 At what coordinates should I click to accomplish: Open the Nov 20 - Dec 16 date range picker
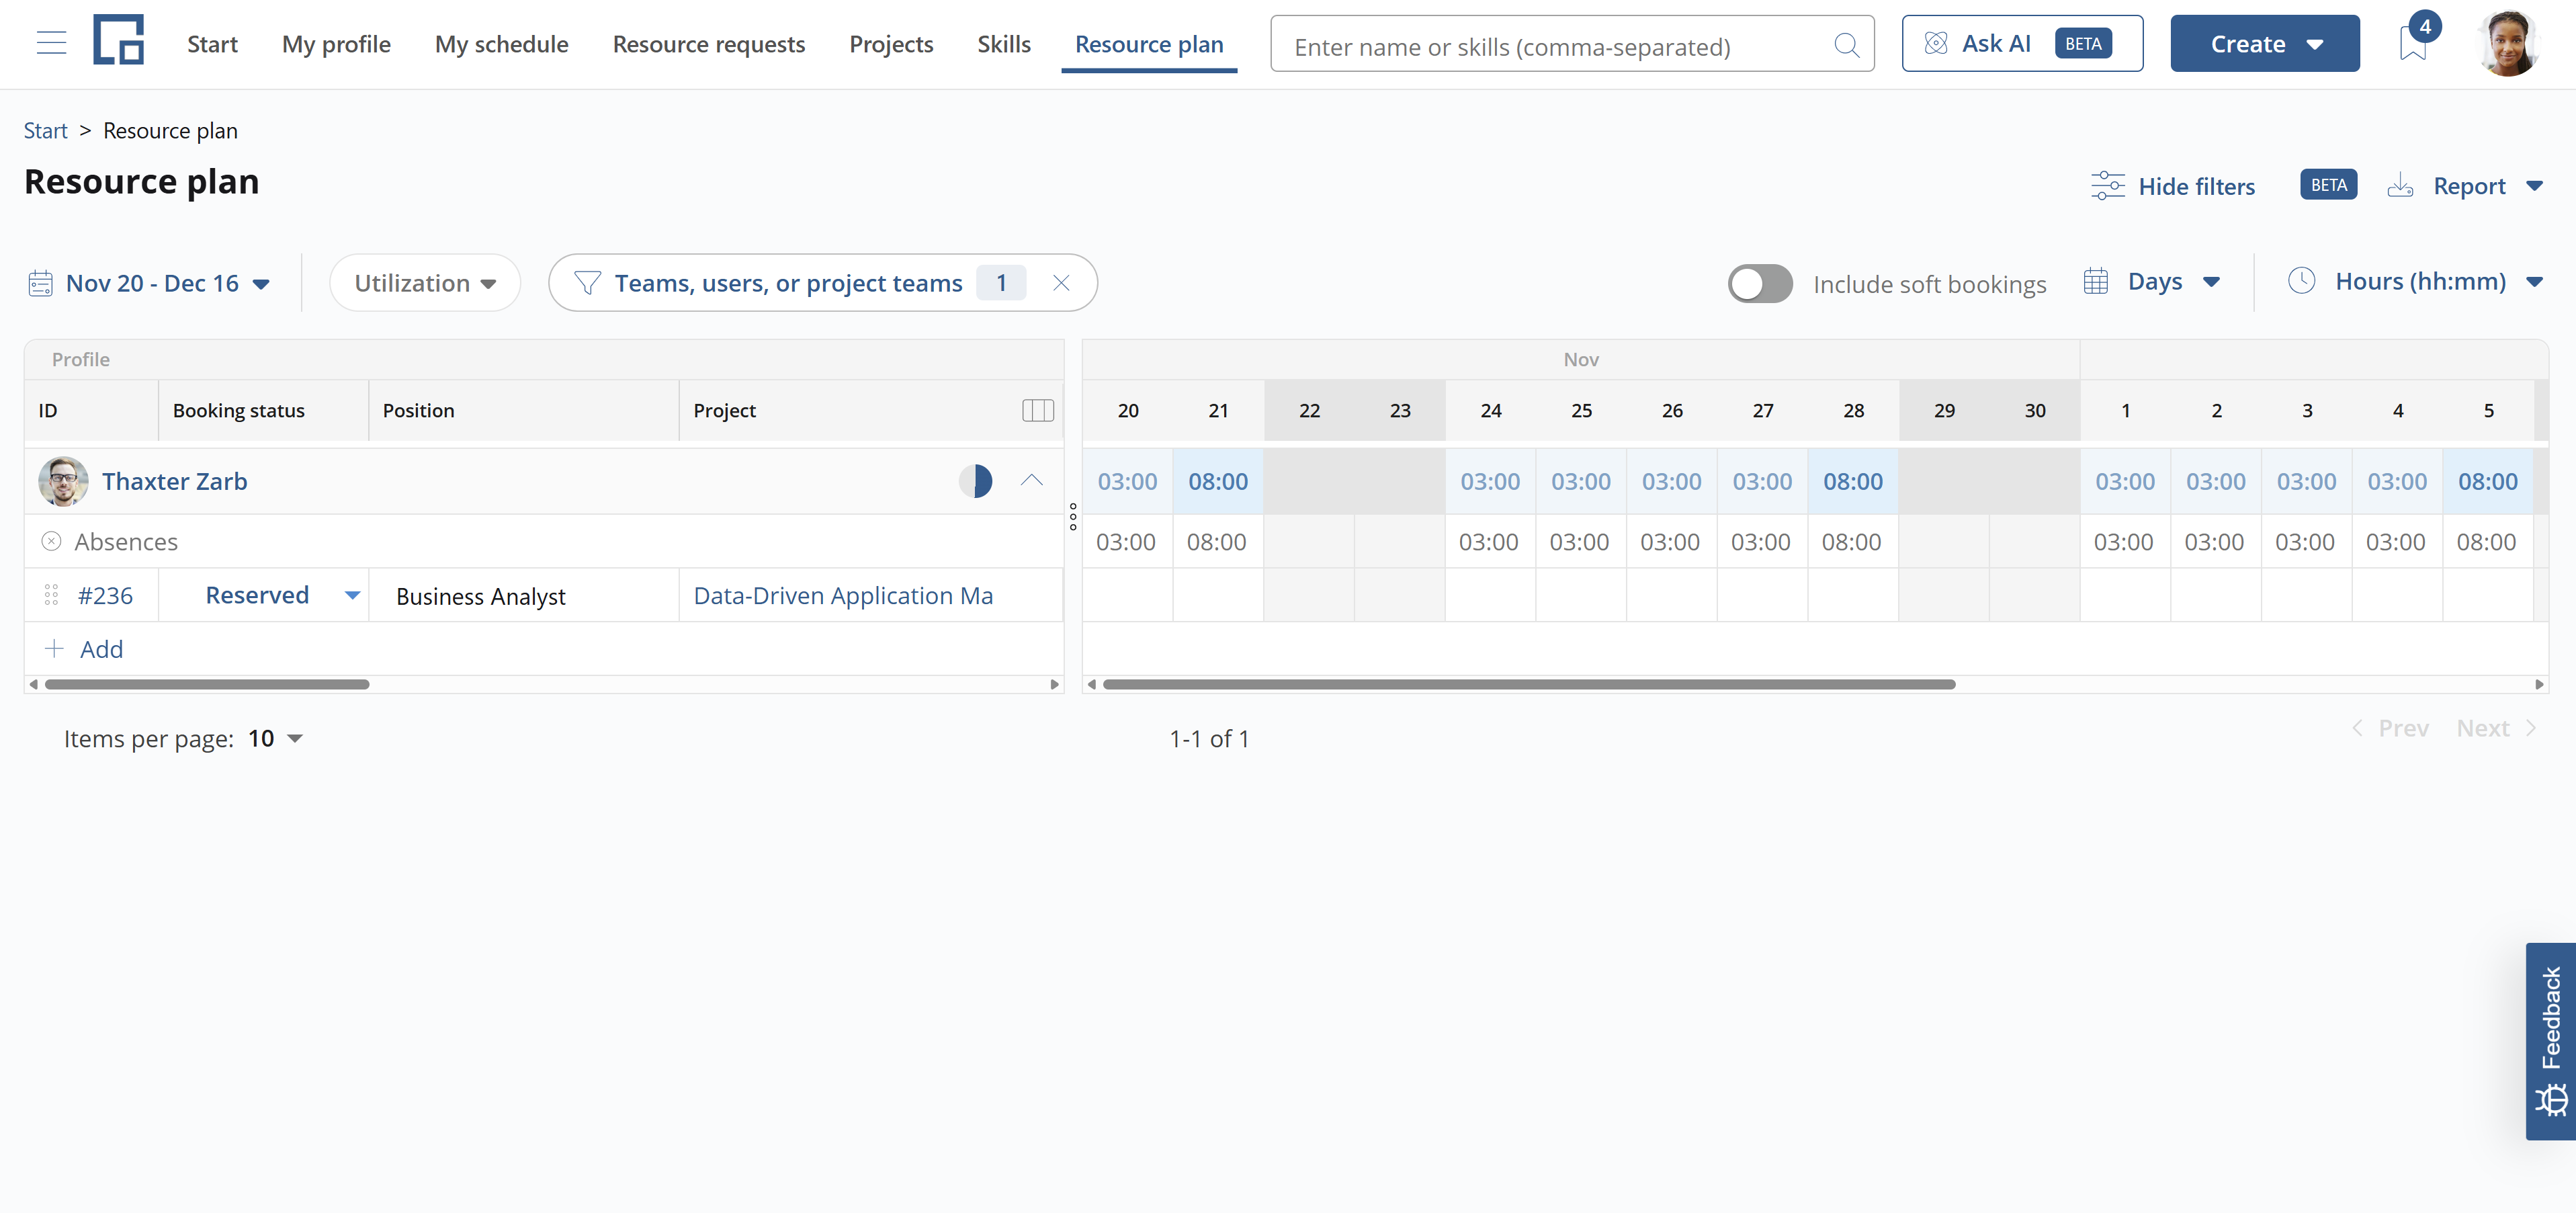pos(149,283)
